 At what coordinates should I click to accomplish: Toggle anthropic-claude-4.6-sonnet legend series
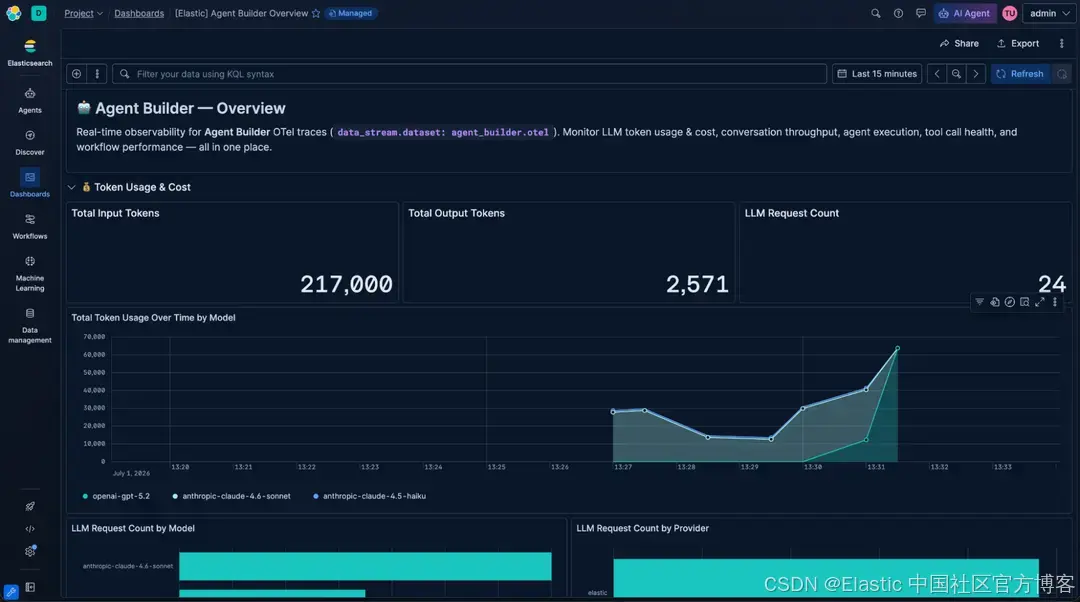(x=231, y=496)
